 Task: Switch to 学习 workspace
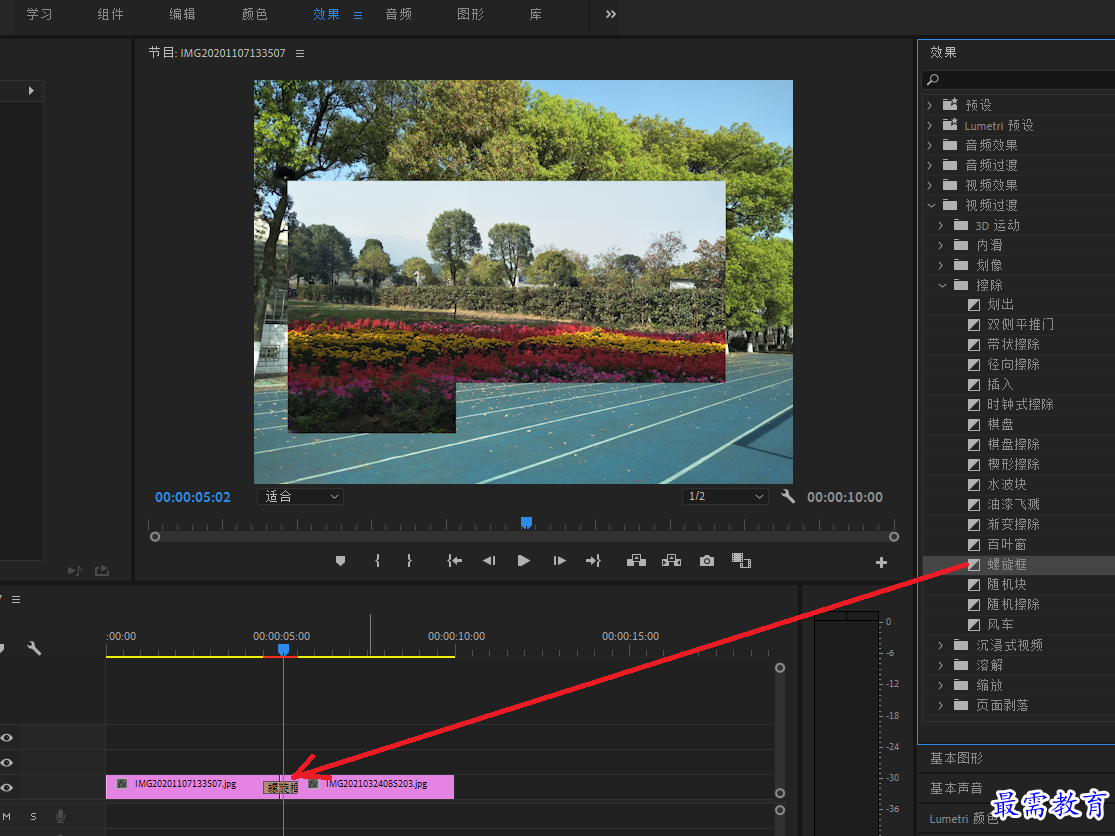tap(39, 14)
